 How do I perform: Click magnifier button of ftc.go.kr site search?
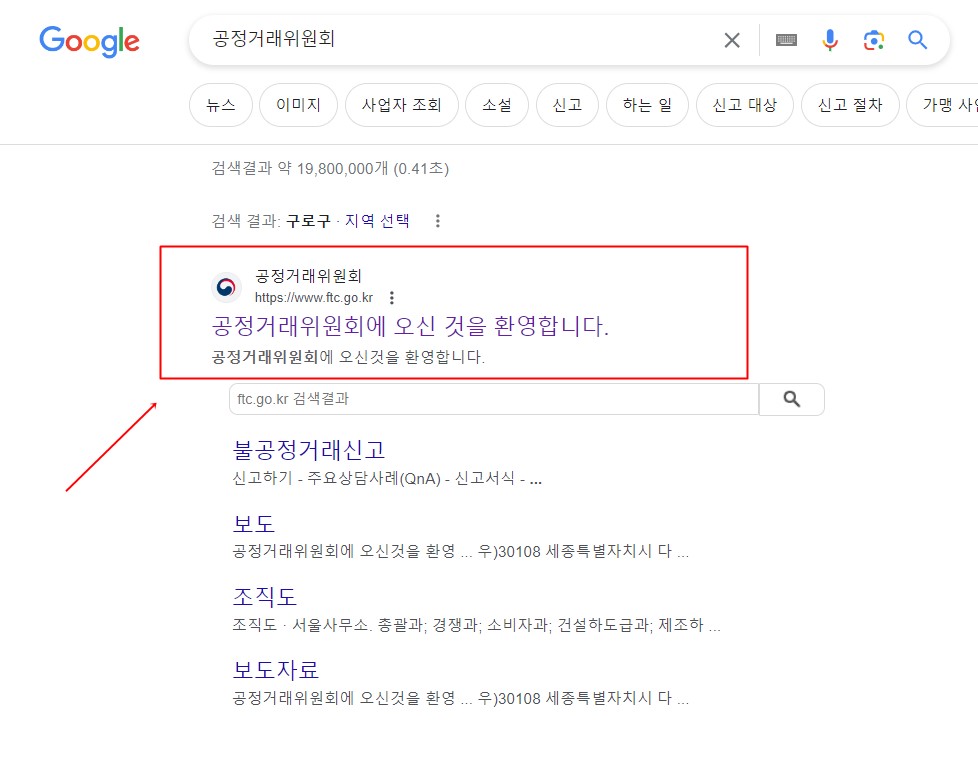[792, 399]
